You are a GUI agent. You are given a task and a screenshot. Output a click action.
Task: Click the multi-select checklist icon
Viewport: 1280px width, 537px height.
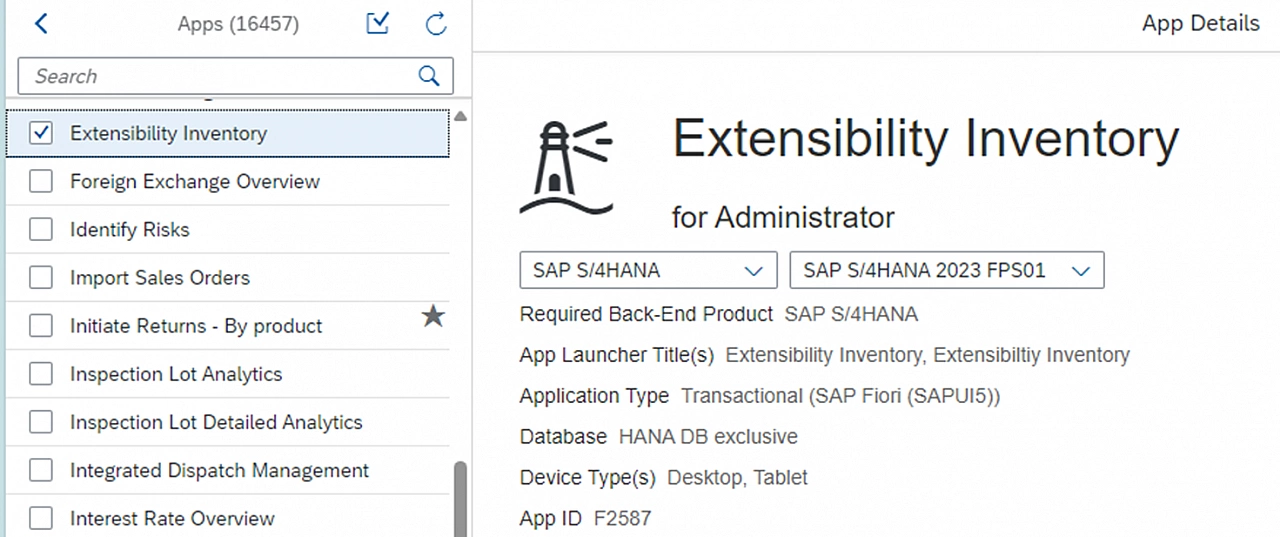pyautogui.click(x=377, y=23)
